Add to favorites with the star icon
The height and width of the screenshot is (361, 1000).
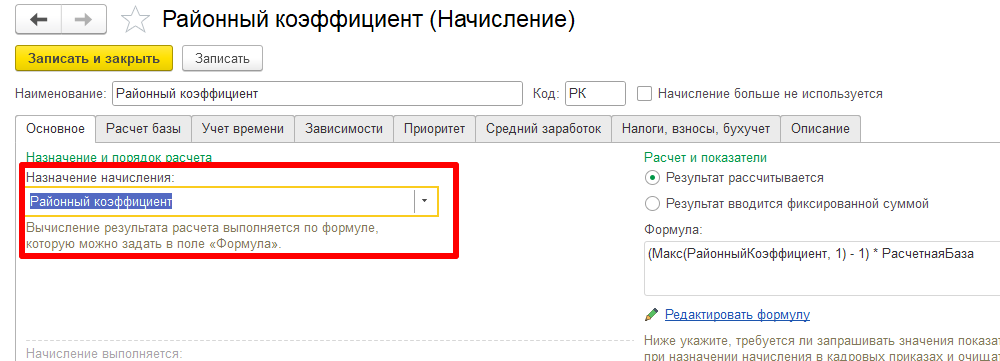(x=134, y=20)
